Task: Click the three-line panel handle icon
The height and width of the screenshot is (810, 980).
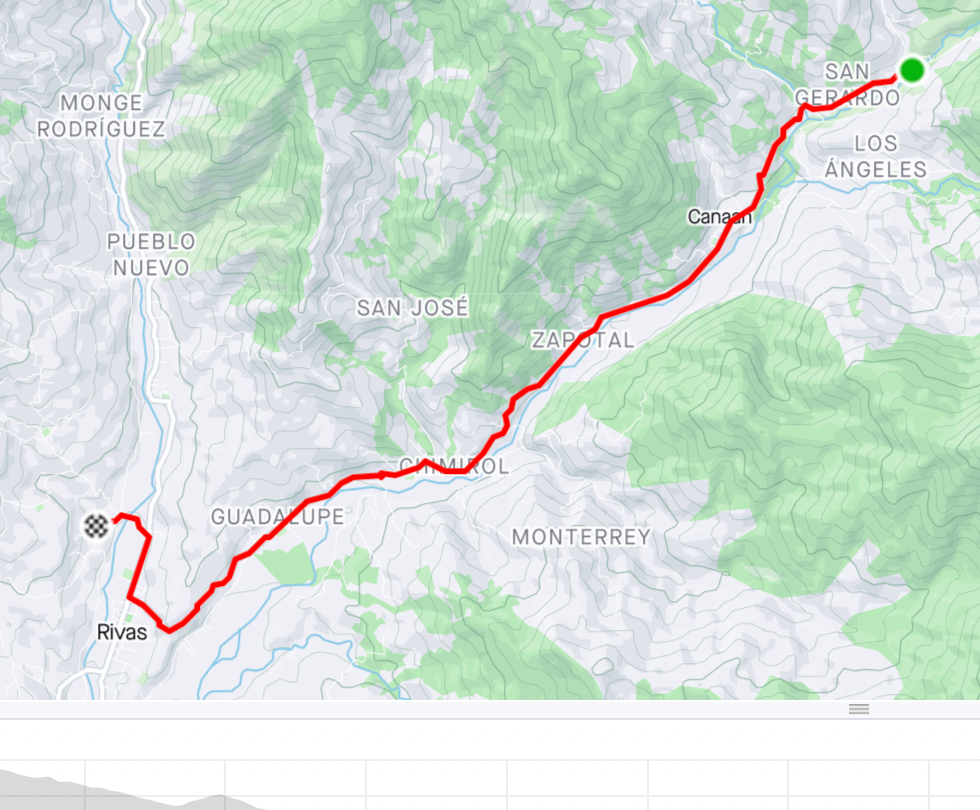Action: (x=859, y=709)
